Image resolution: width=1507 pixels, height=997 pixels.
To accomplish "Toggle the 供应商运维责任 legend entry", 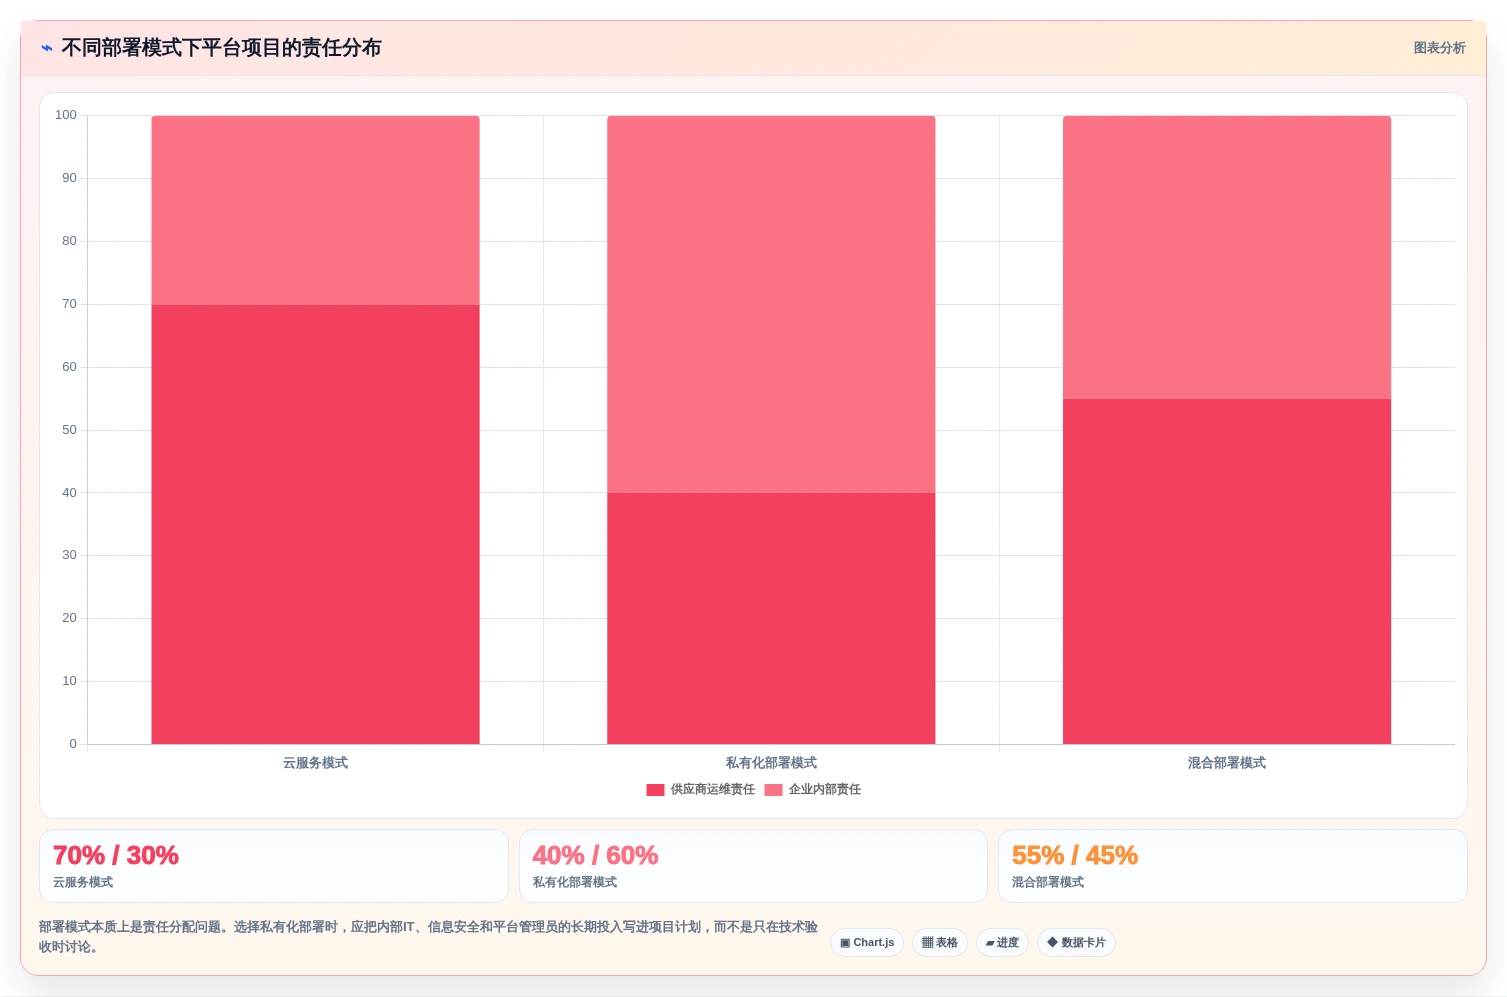I will point(701,789).
